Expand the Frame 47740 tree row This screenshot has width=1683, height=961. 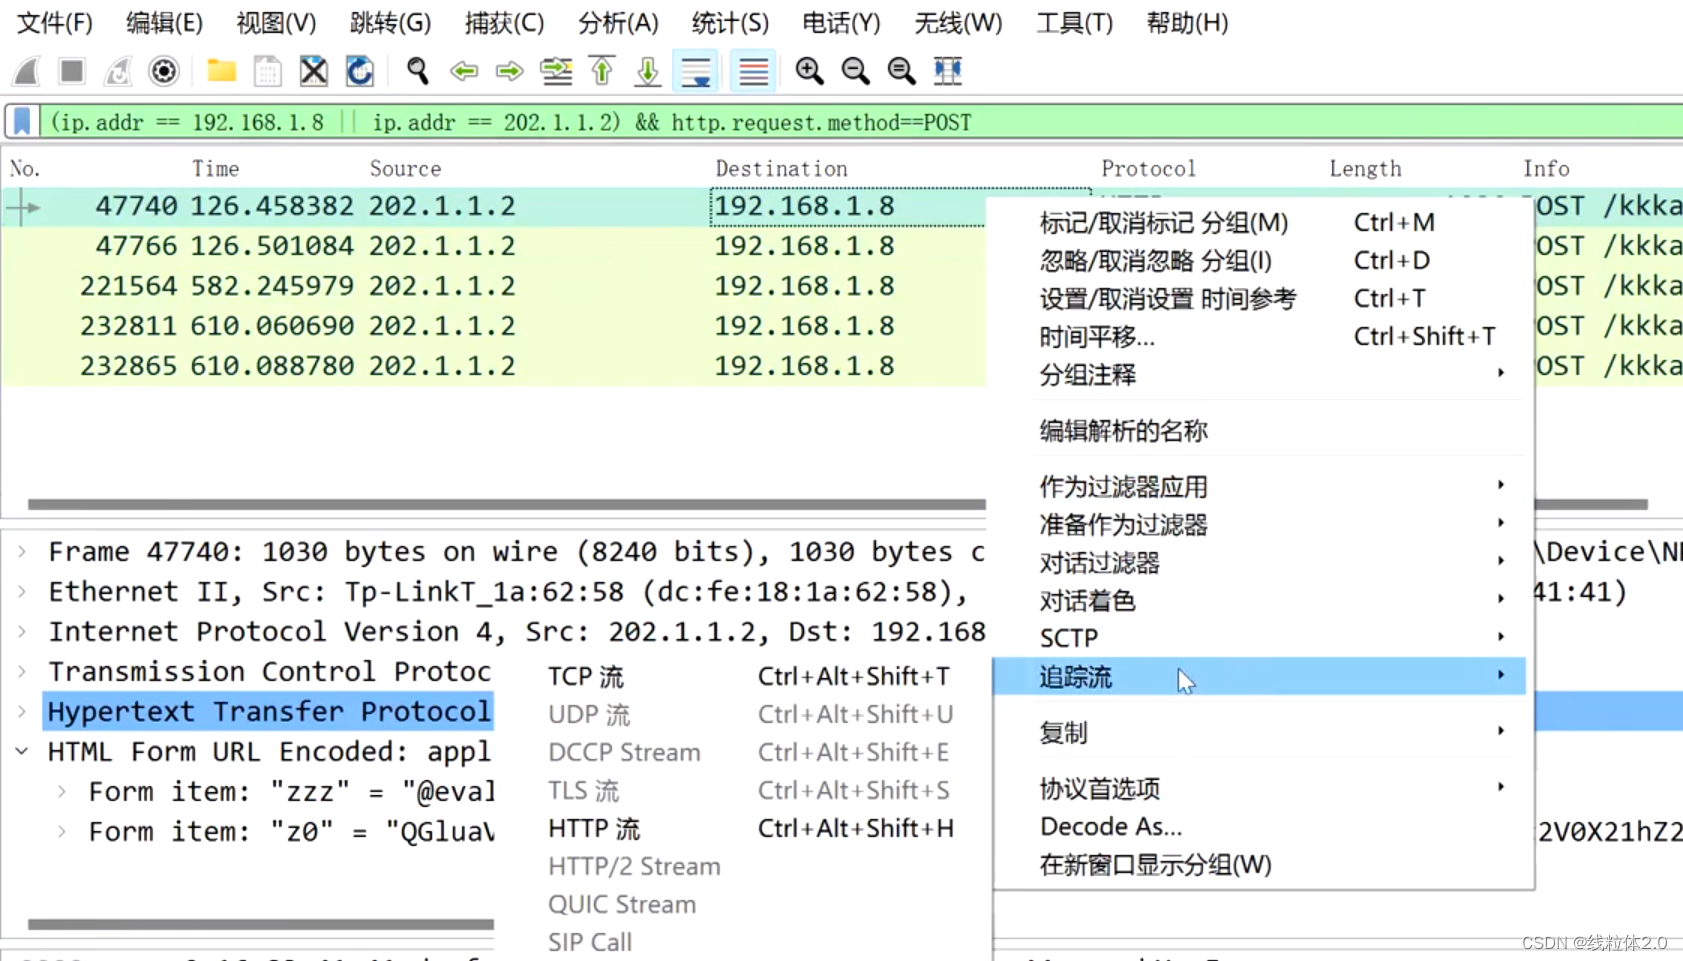(x=22, y=552)
